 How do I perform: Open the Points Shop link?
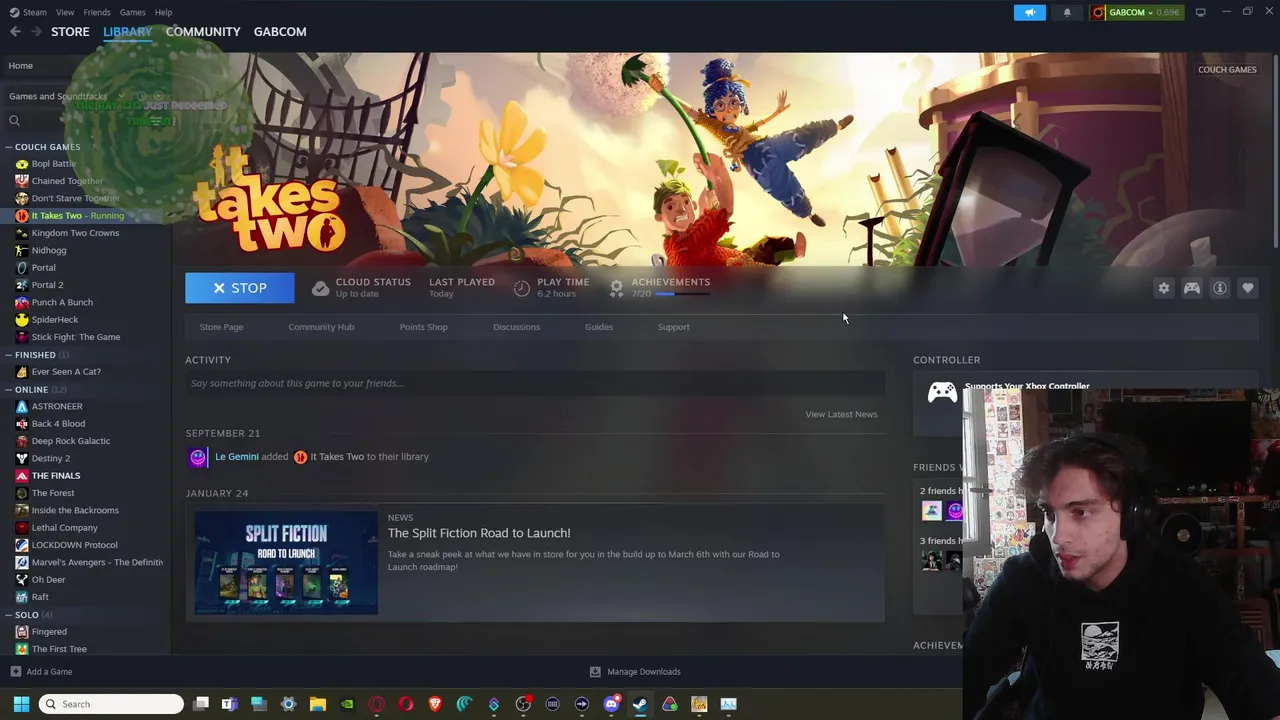(423, 327)
